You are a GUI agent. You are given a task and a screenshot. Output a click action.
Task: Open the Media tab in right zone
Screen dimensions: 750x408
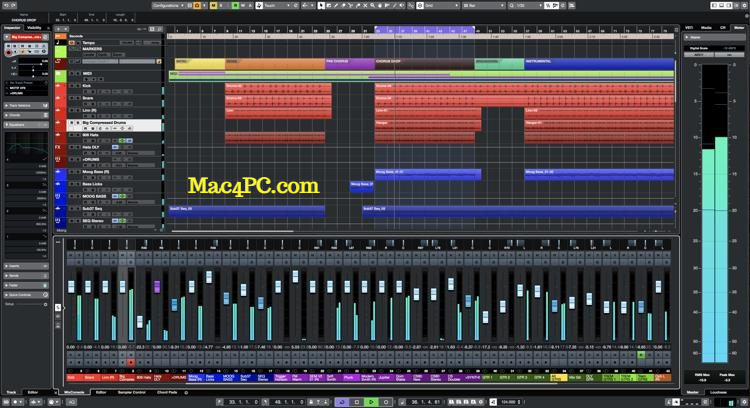click(706, 28)
